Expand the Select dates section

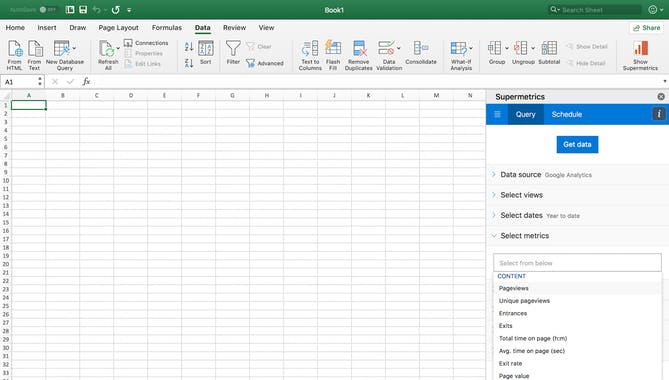577,215
